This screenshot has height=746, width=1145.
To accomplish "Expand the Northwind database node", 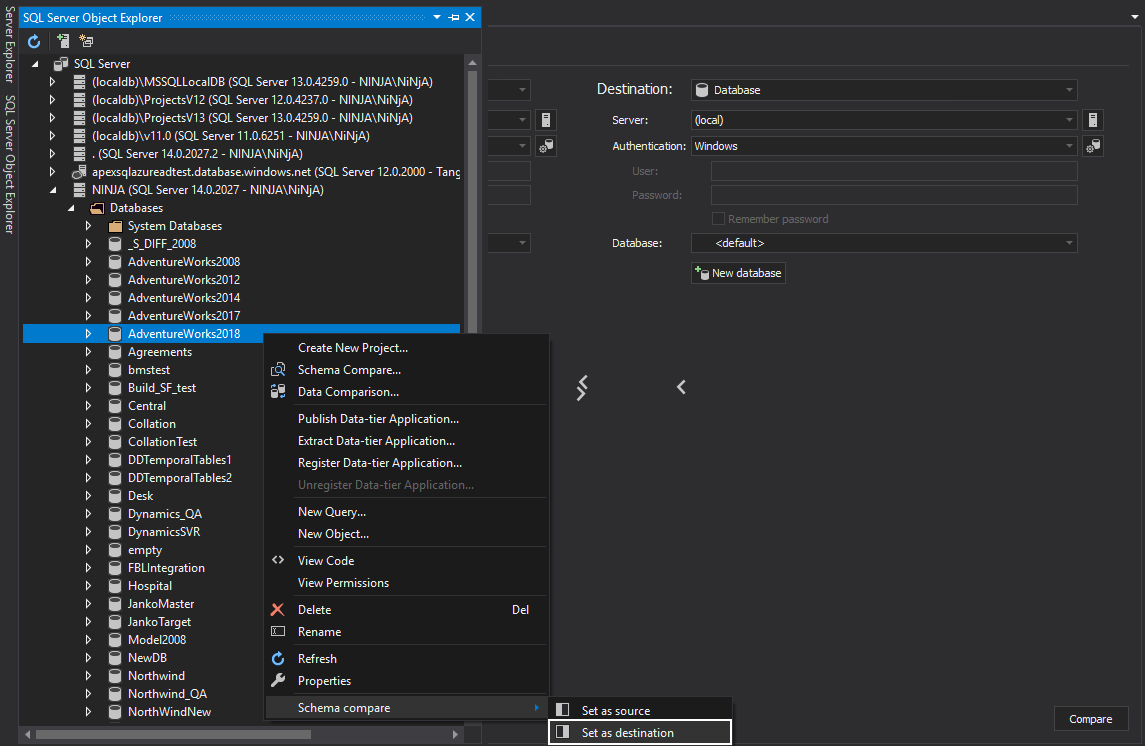I will coord(88,676).
